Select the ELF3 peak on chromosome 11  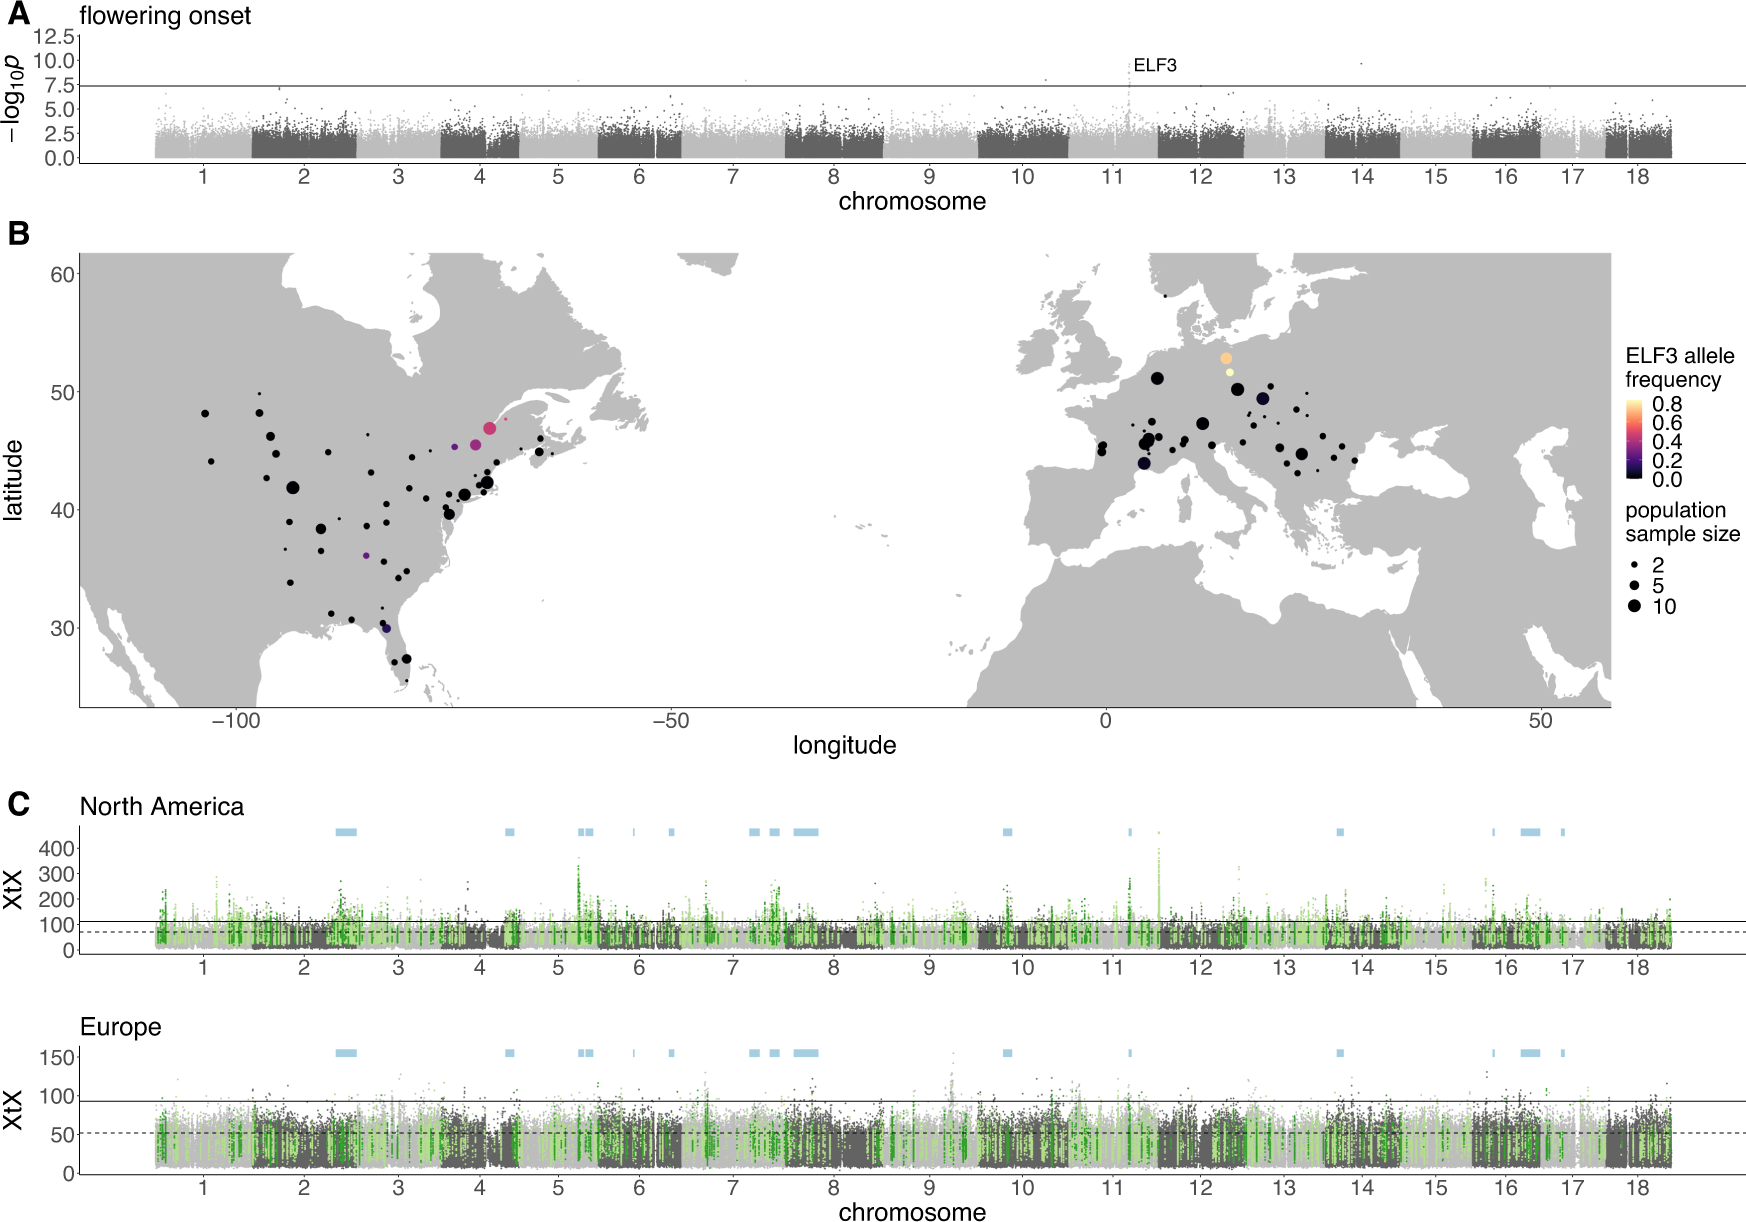click(x=1129, y=68)
